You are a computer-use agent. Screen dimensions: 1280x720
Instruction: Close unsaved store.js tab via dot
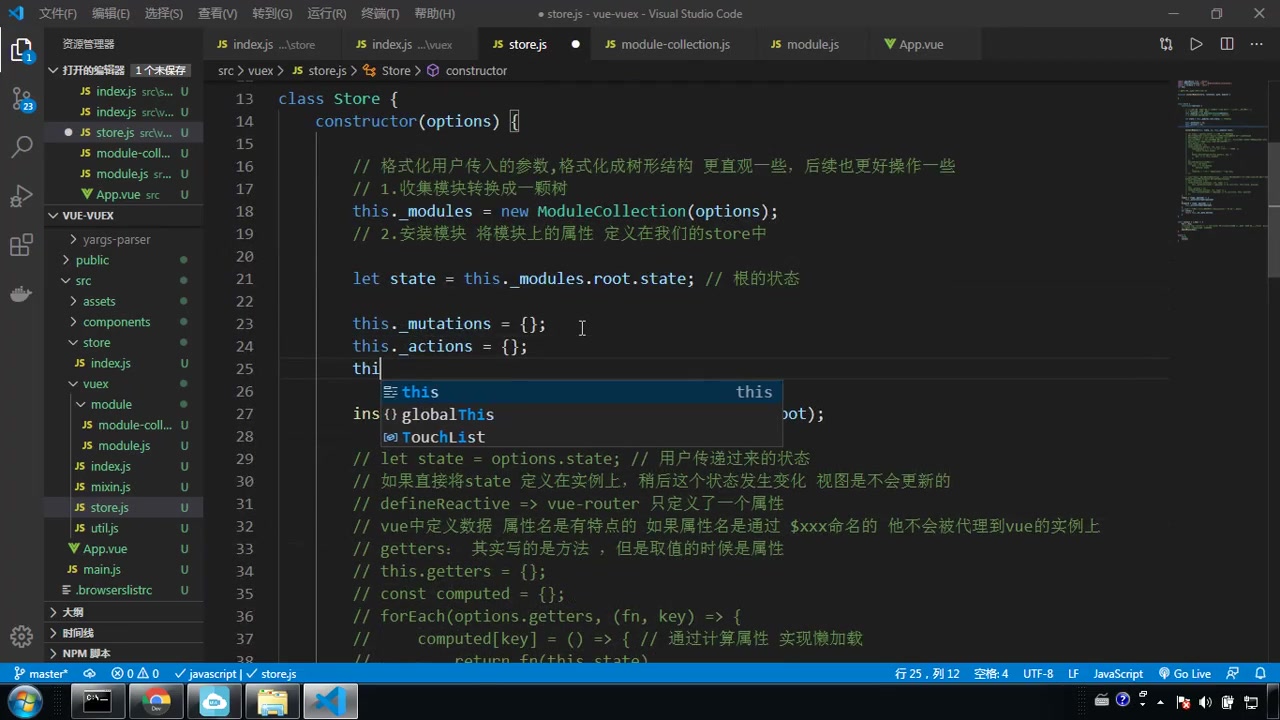click(576, 44)
